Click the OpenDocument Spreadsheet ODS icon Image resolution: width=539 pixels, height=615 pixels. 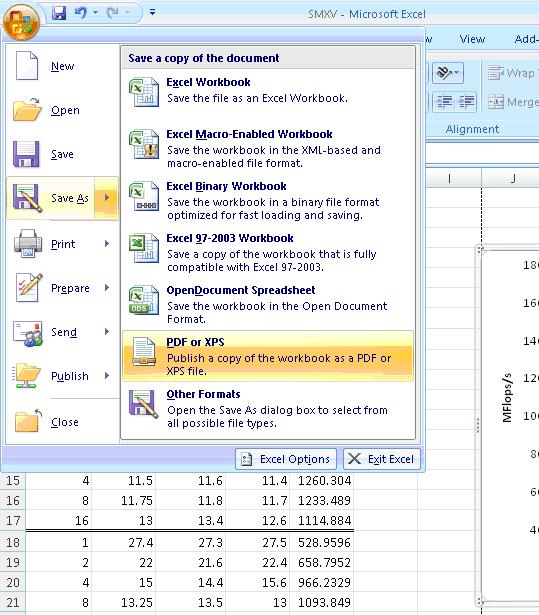[144, 300]
